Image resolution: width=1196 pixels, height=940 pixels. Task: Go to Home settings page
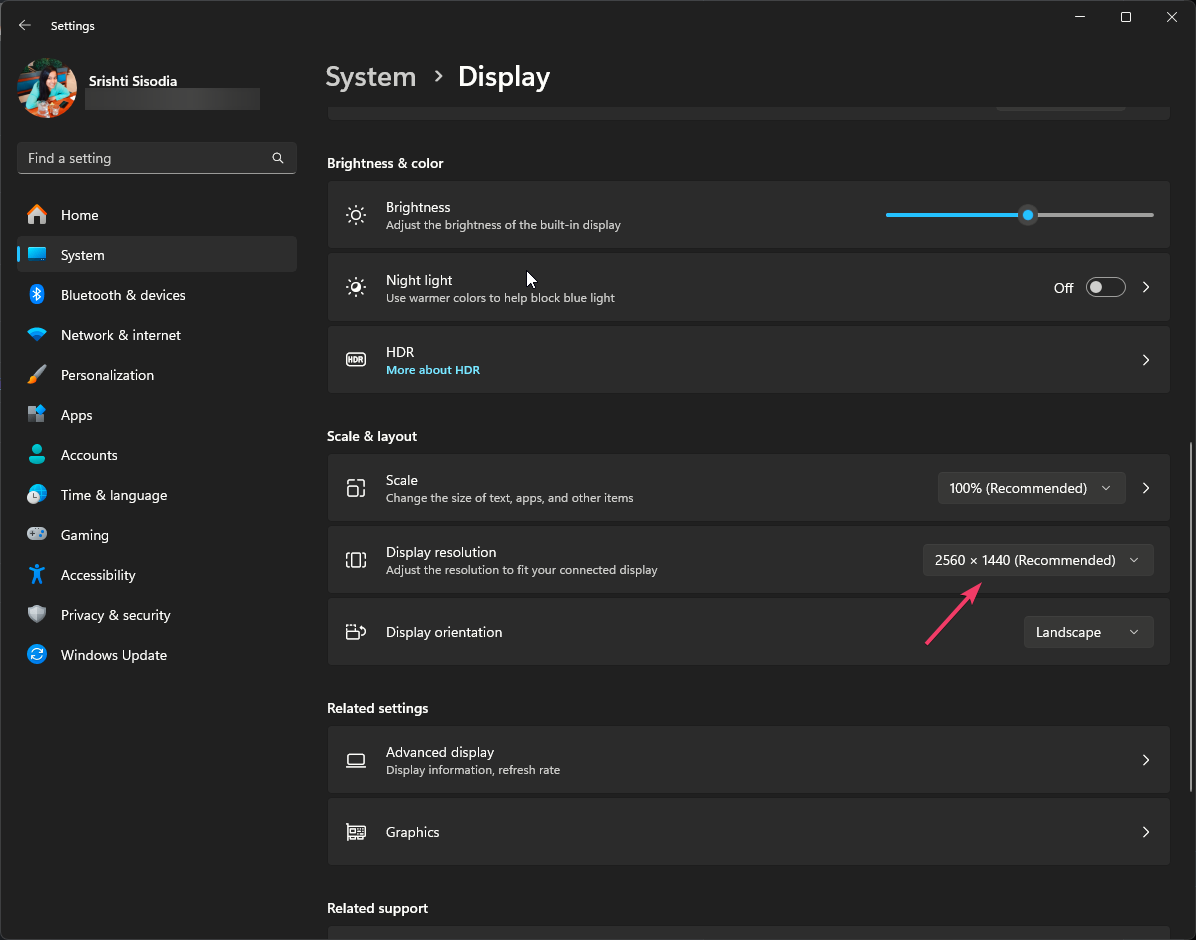pyautogui.click(x=156, y=215)
